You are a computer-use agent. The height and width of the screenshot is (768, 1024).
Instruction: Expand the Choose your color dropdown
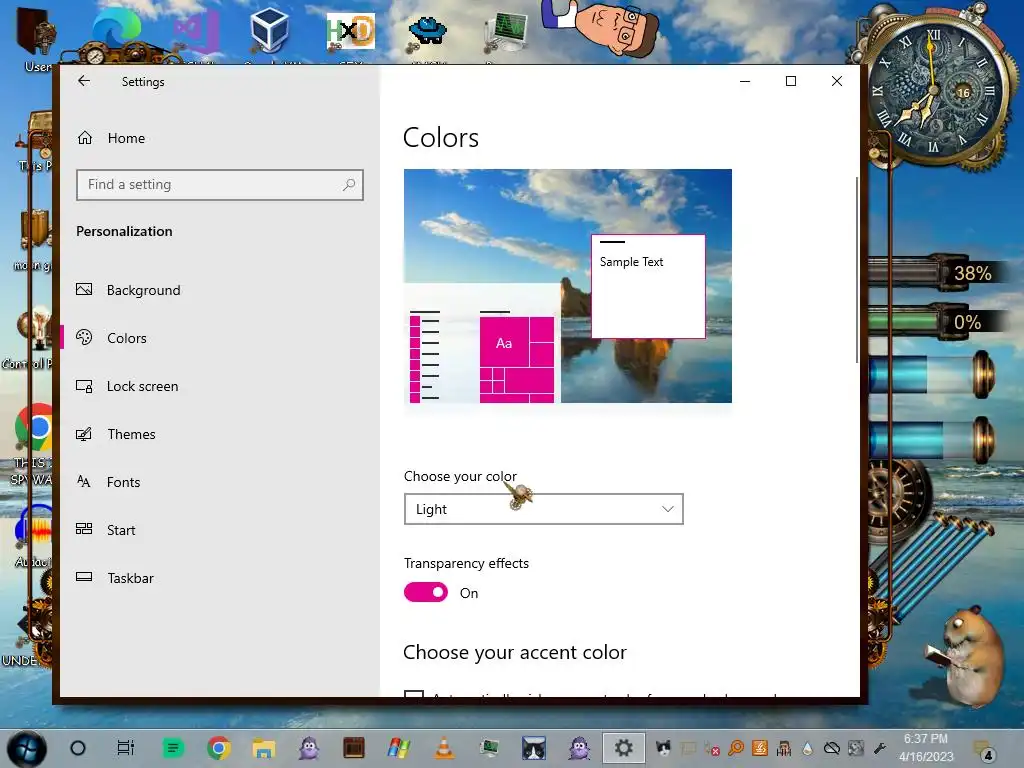point(543,509)
